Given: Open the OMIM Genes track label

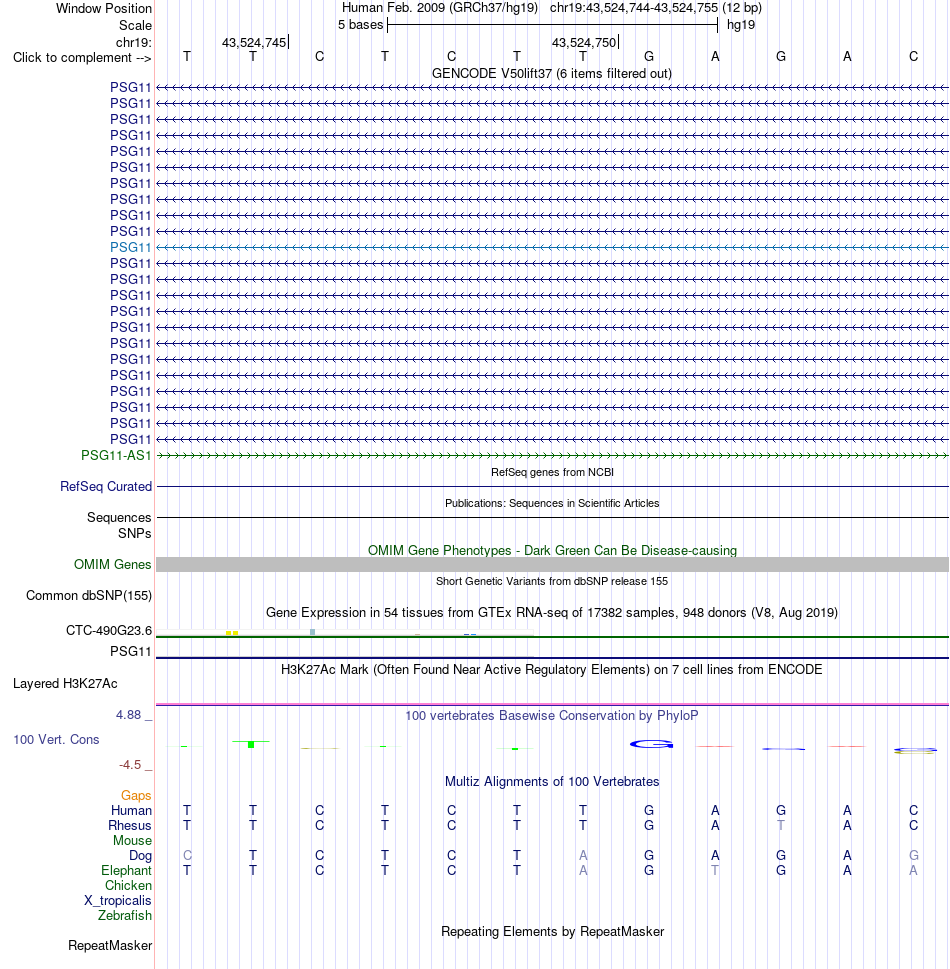Looking at the screenshot, I should [112, 564].
